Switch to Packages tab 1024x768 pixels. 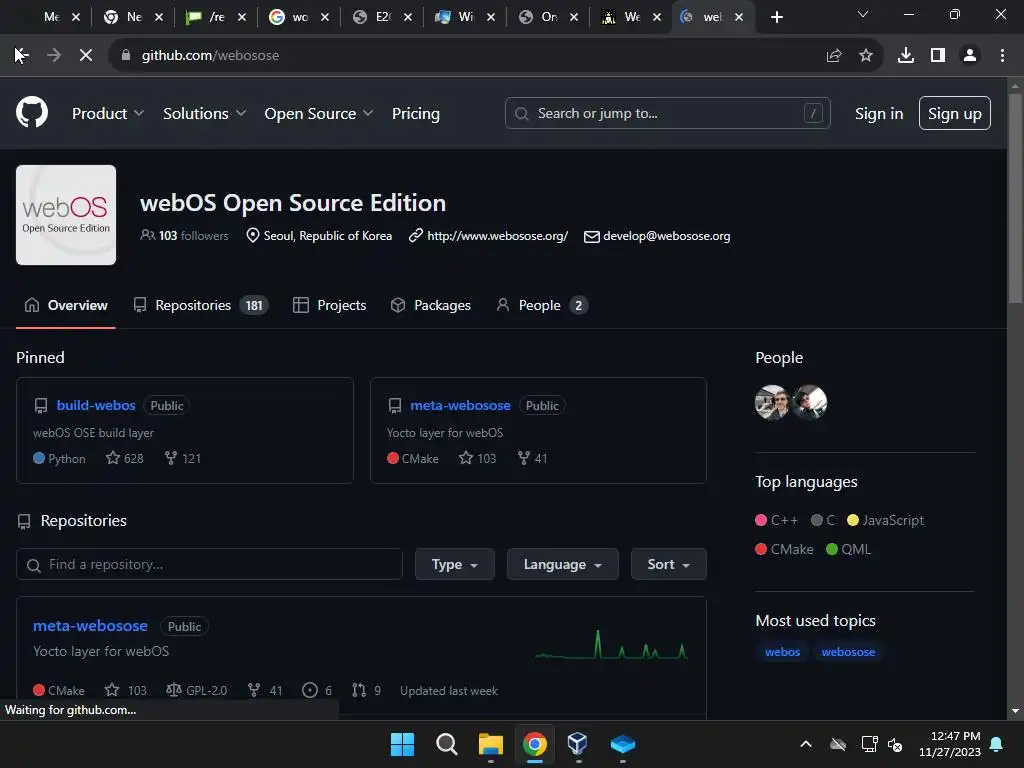[430, 305]
